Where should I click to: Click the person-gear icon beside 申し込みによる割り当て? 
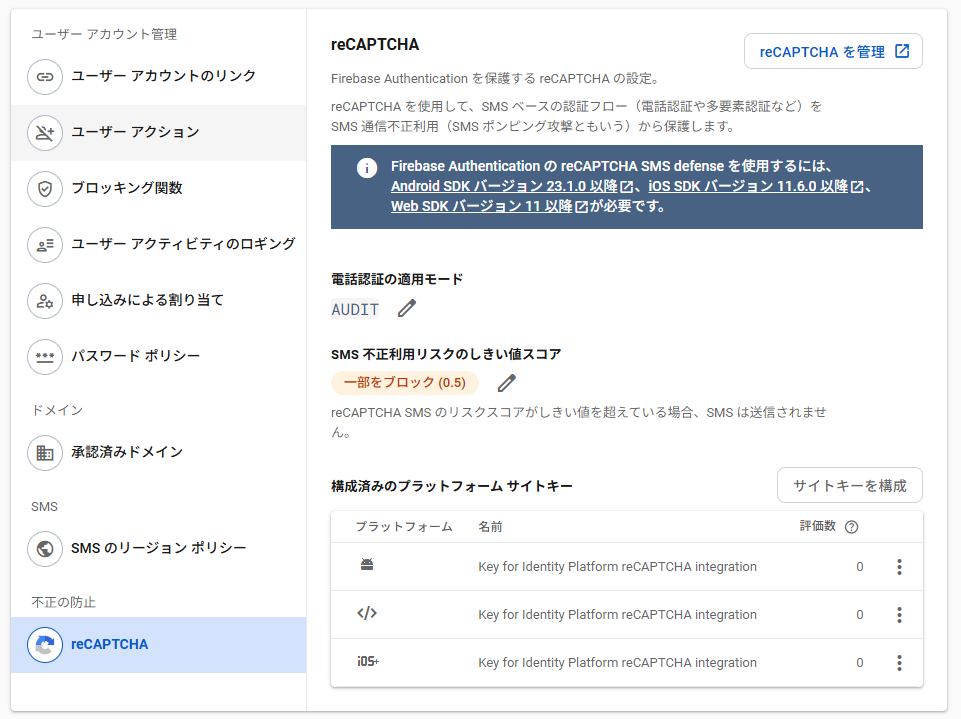click(45, 301)
